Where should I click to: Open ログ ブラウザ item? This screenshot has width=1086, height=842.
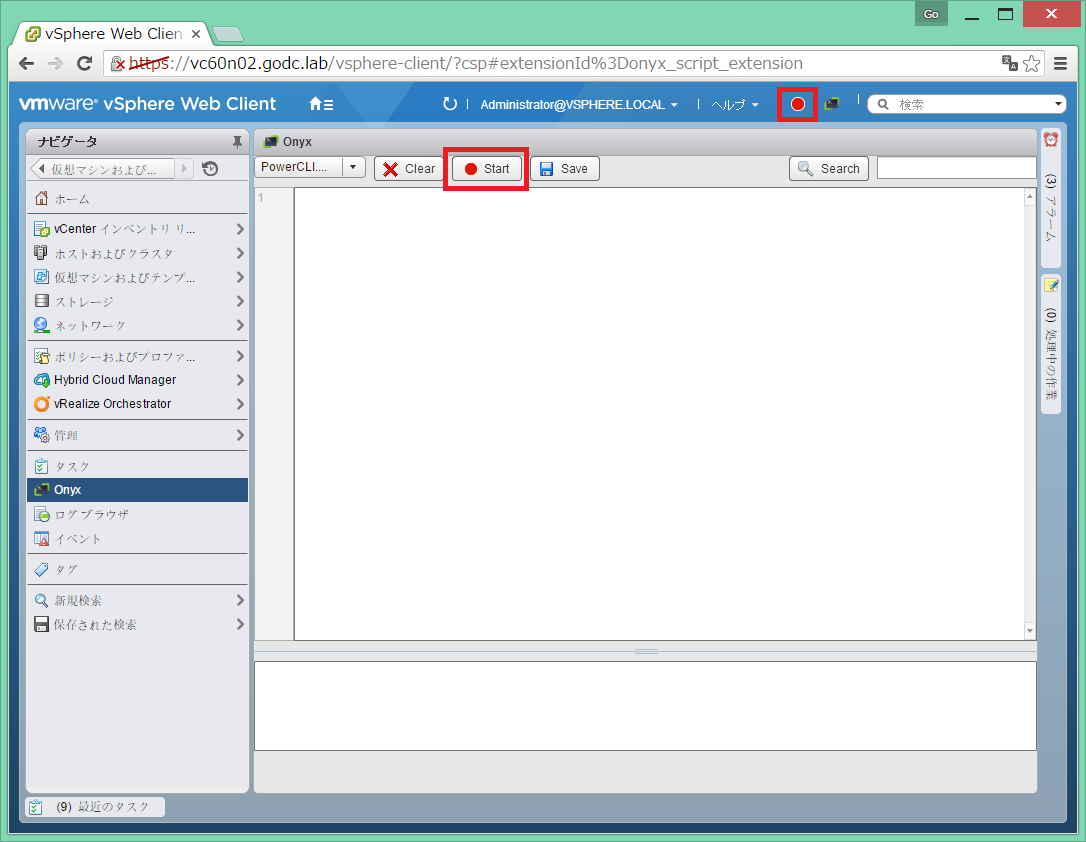click(137, 514)
